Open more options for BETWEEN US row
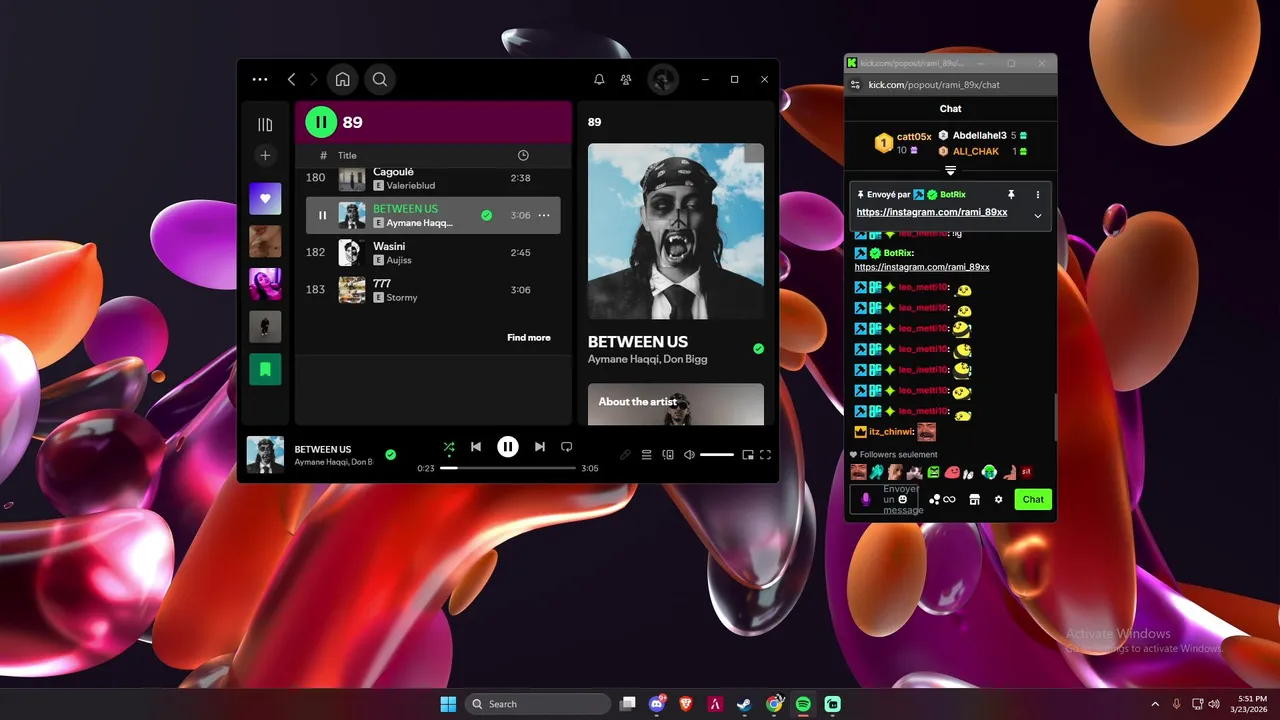 544,215
